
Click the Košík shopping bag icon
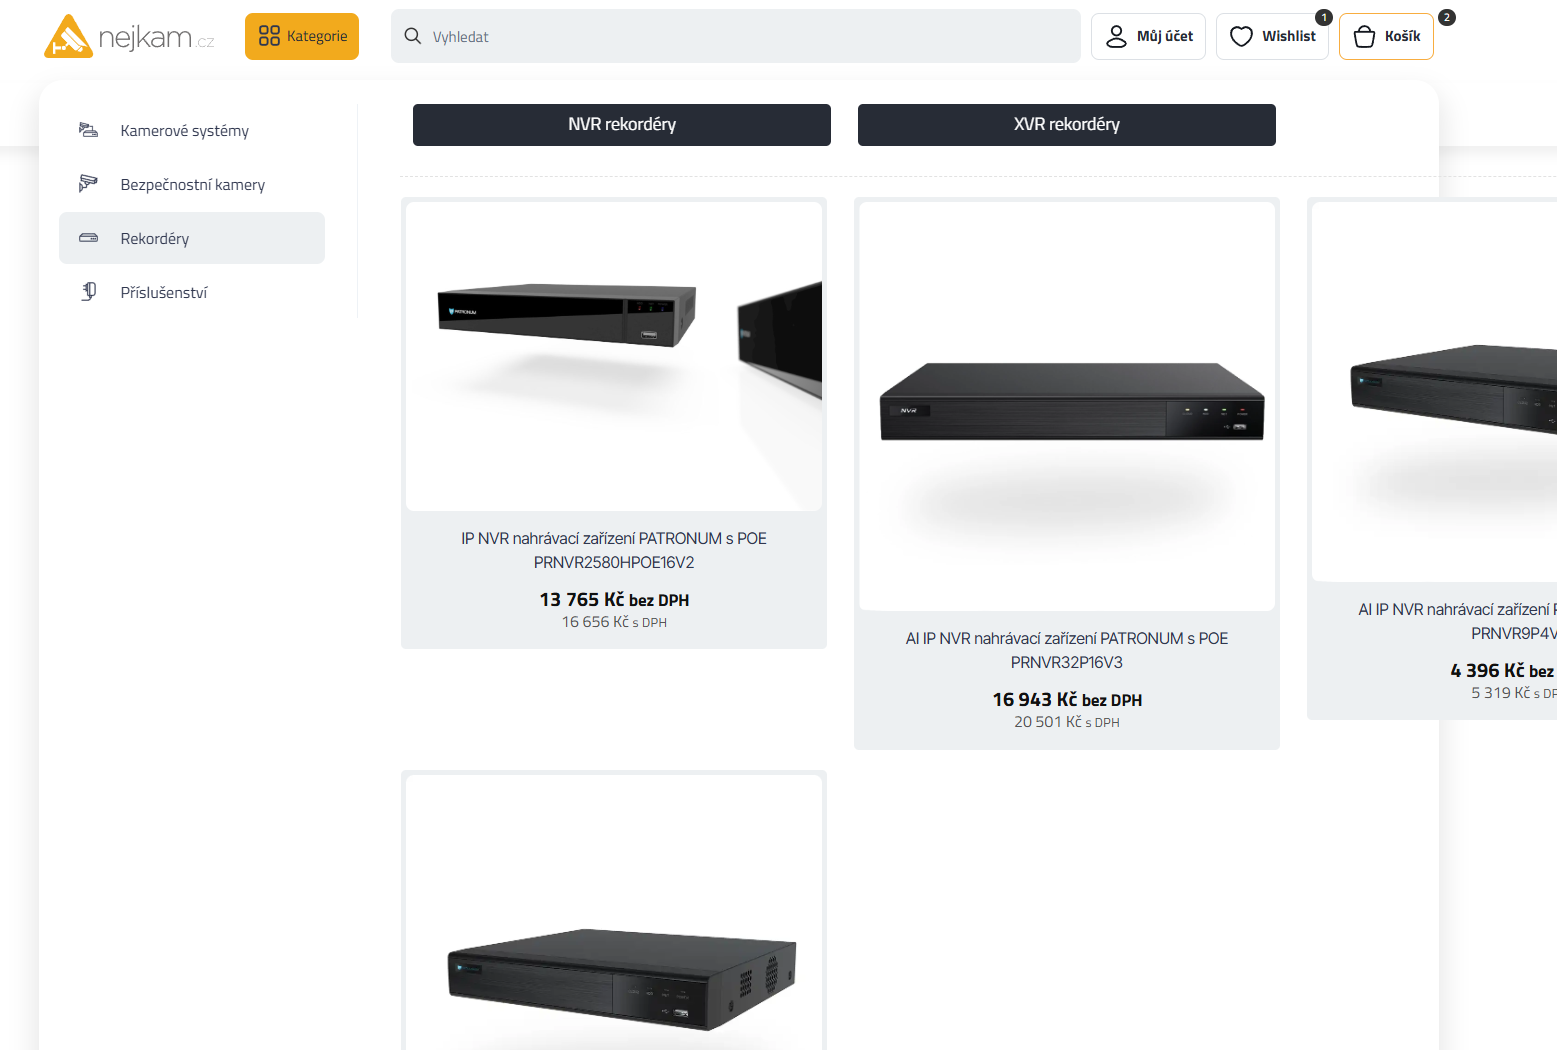pos(1364,37)
